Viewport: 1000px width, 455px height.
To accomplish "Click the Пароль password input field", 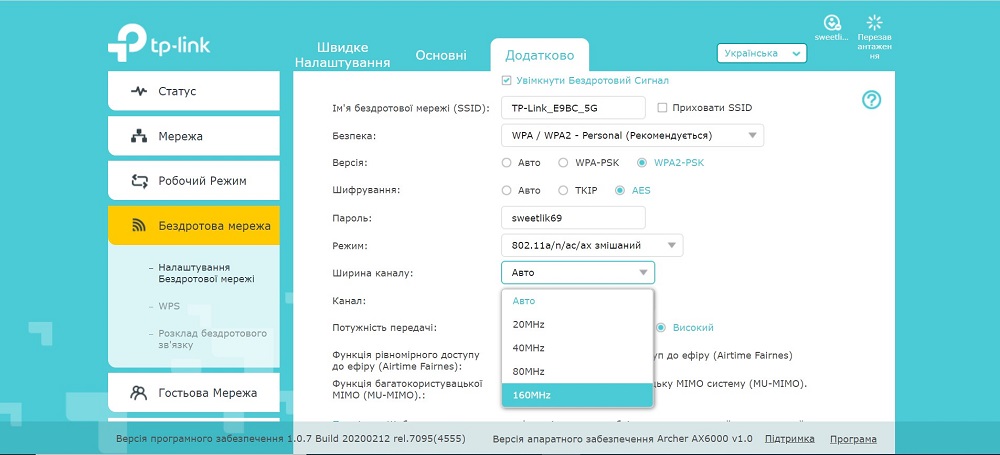I will tap(573, 218).
